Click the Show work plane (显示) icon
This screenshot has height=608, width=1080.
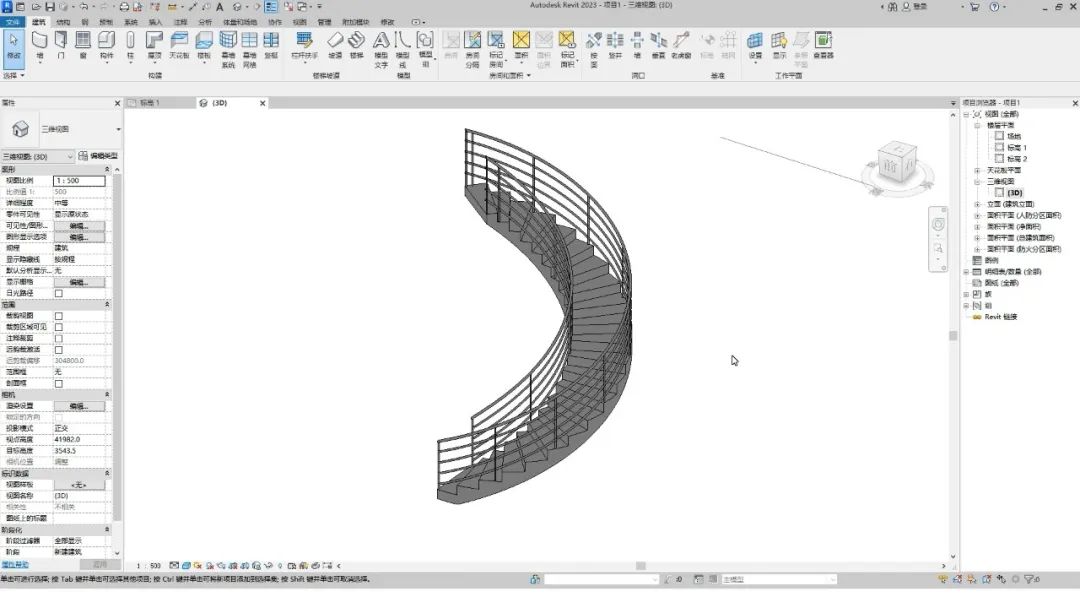779,45
